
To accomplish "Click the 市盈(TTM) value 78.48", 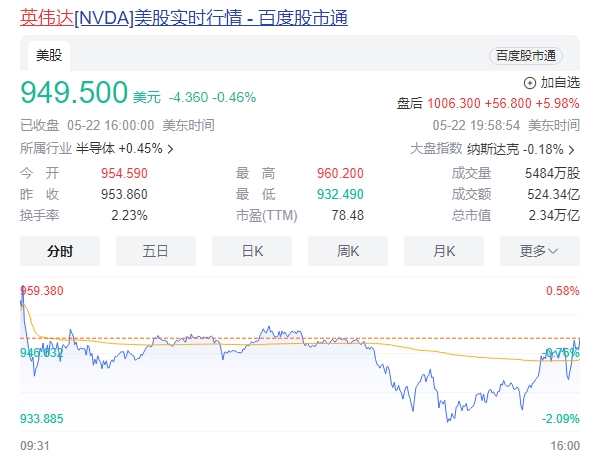I will [x=348, y=215].
